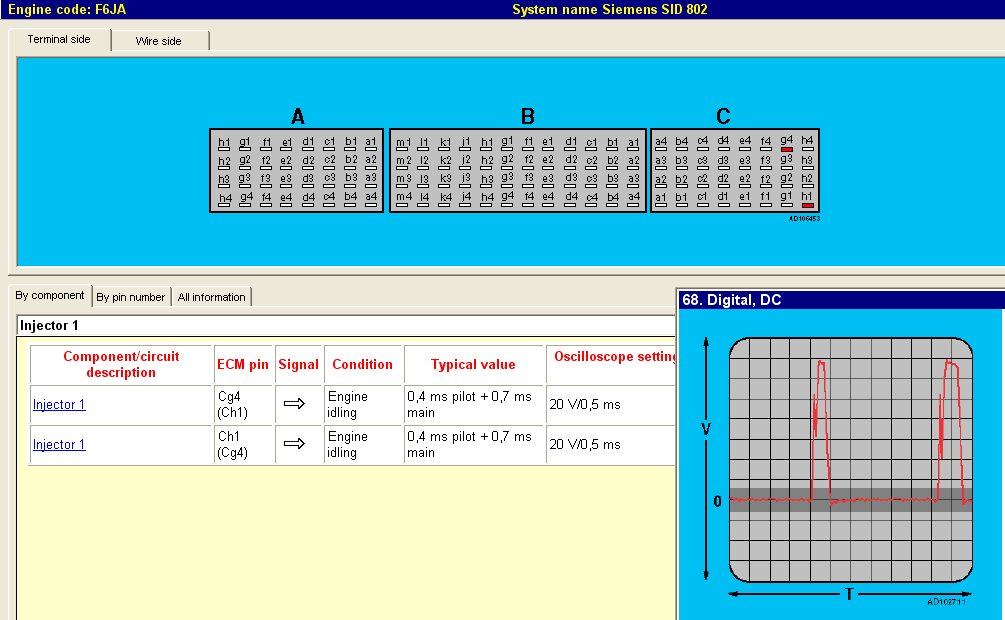Click pin a1 on connector C
This screenshot has height=620, width=1005.
(x=661, y=199)
